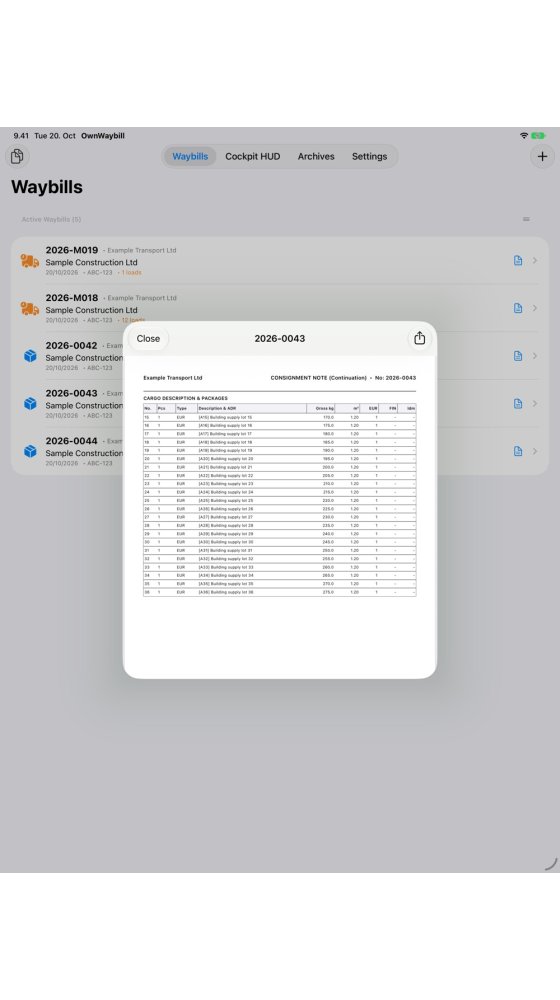Expand waybill 2026-0042 with its chevron
560x1000 pixels.
click(535, 356)
